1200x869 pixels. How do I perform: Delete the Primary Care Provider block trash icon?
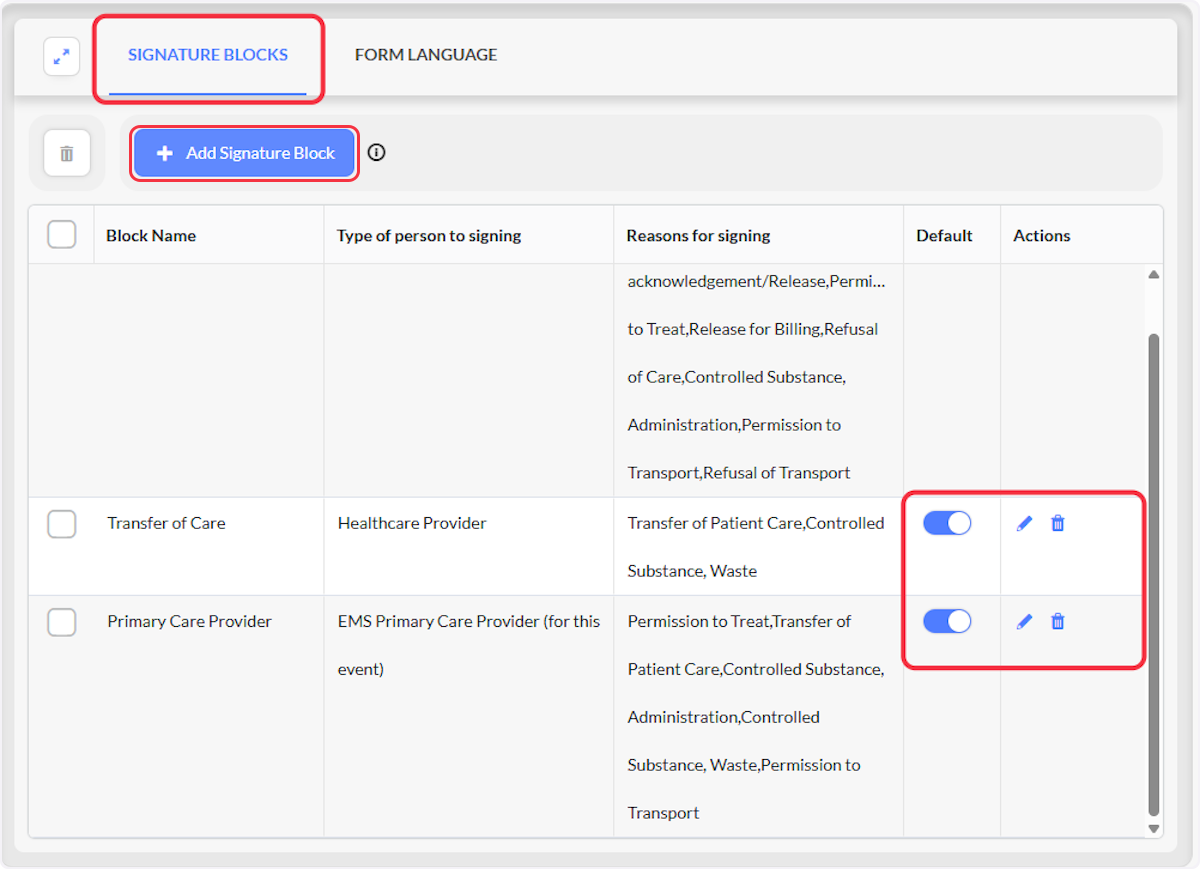coord(1058,621)
